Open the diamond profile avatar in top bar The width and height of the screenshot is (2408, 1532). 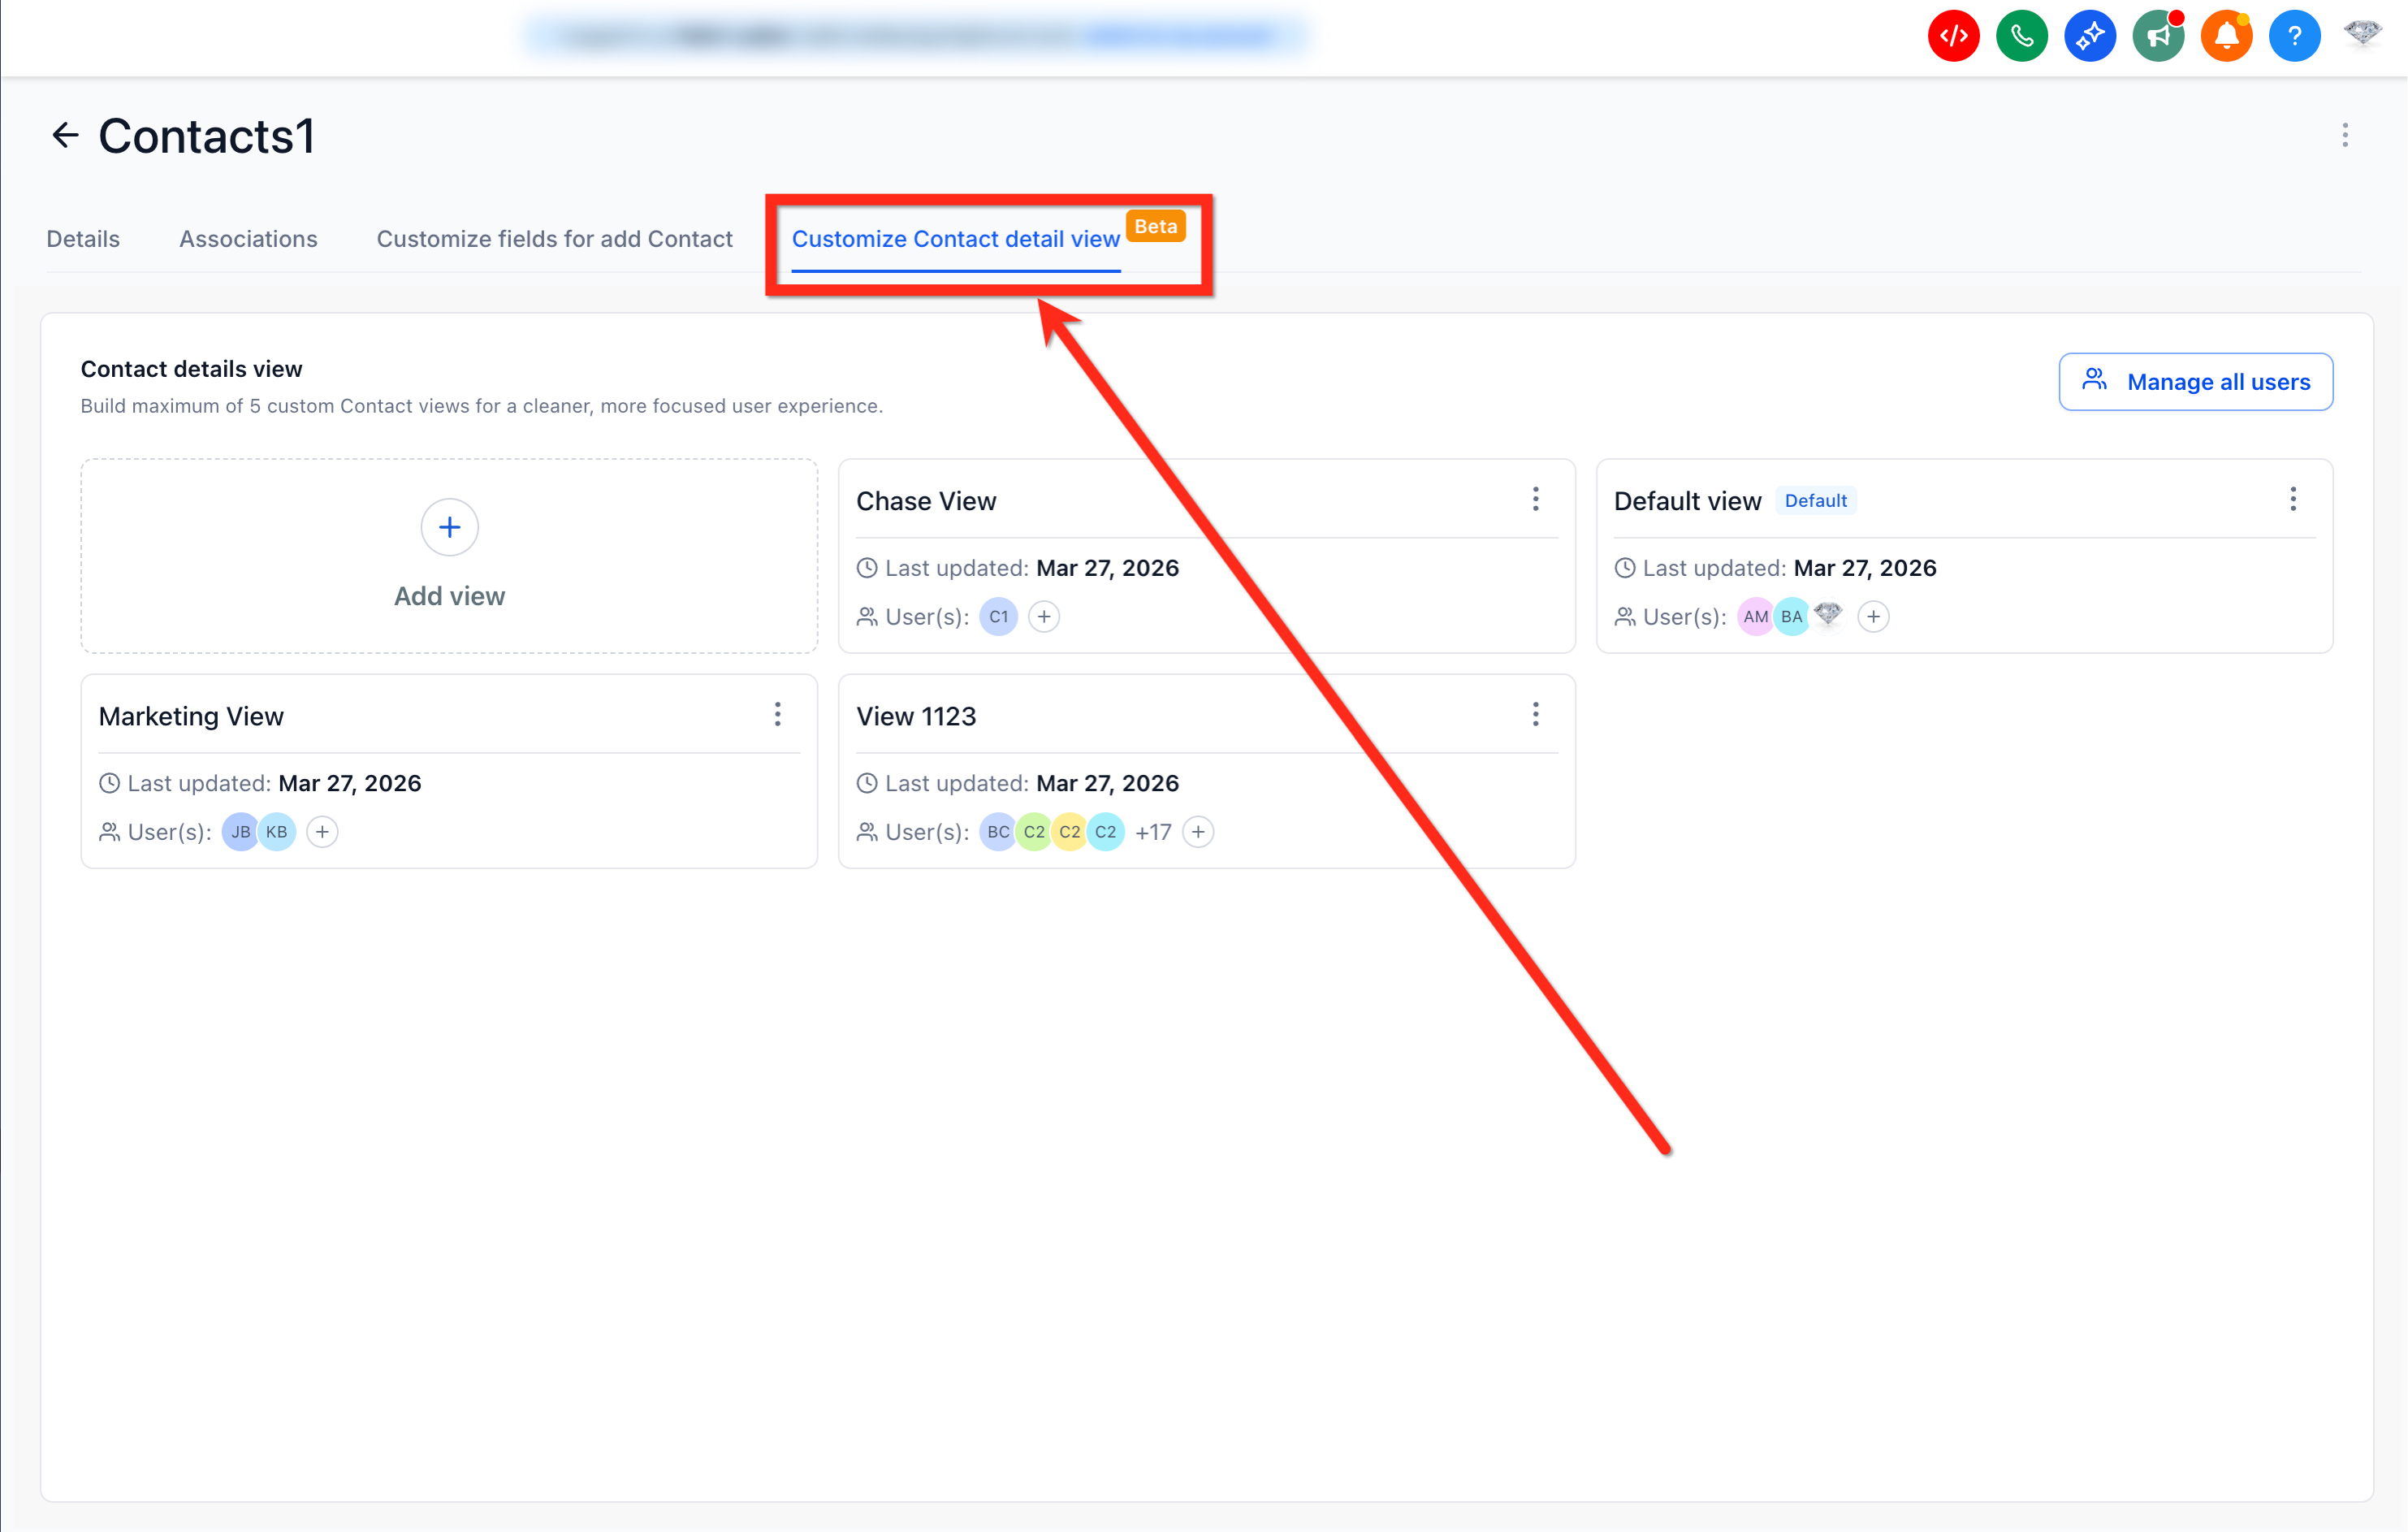[2362, 34]
